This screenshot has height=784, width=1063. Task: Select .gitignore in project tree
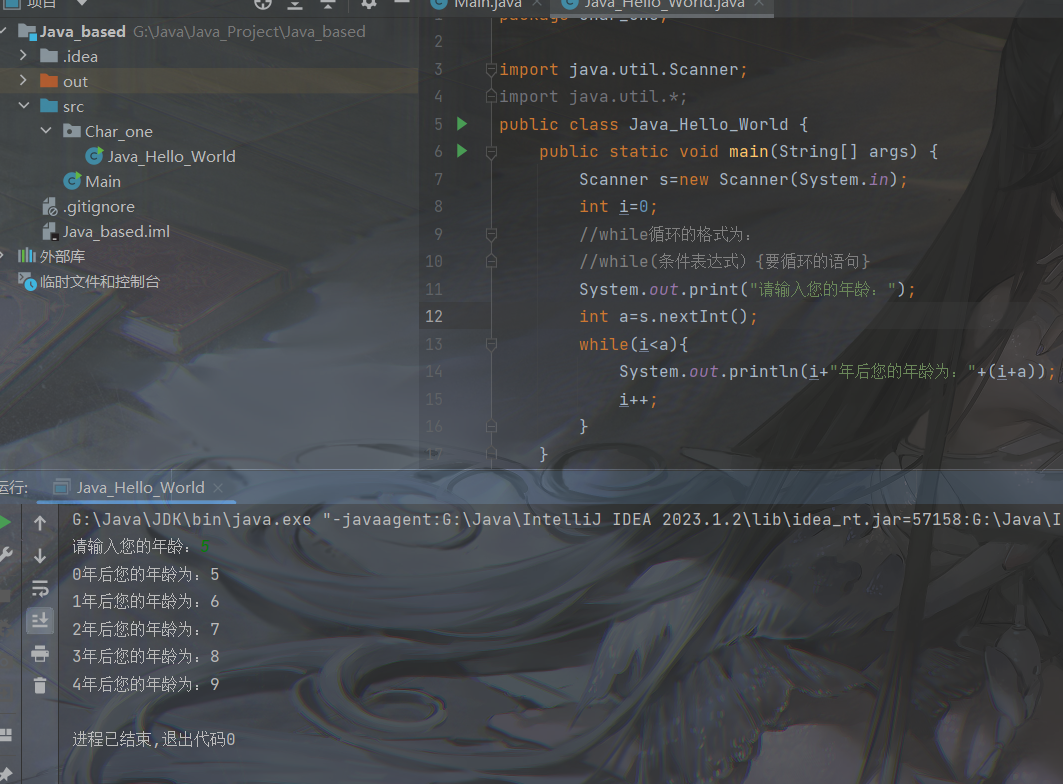pyautogui.click(x=99, y=207)
